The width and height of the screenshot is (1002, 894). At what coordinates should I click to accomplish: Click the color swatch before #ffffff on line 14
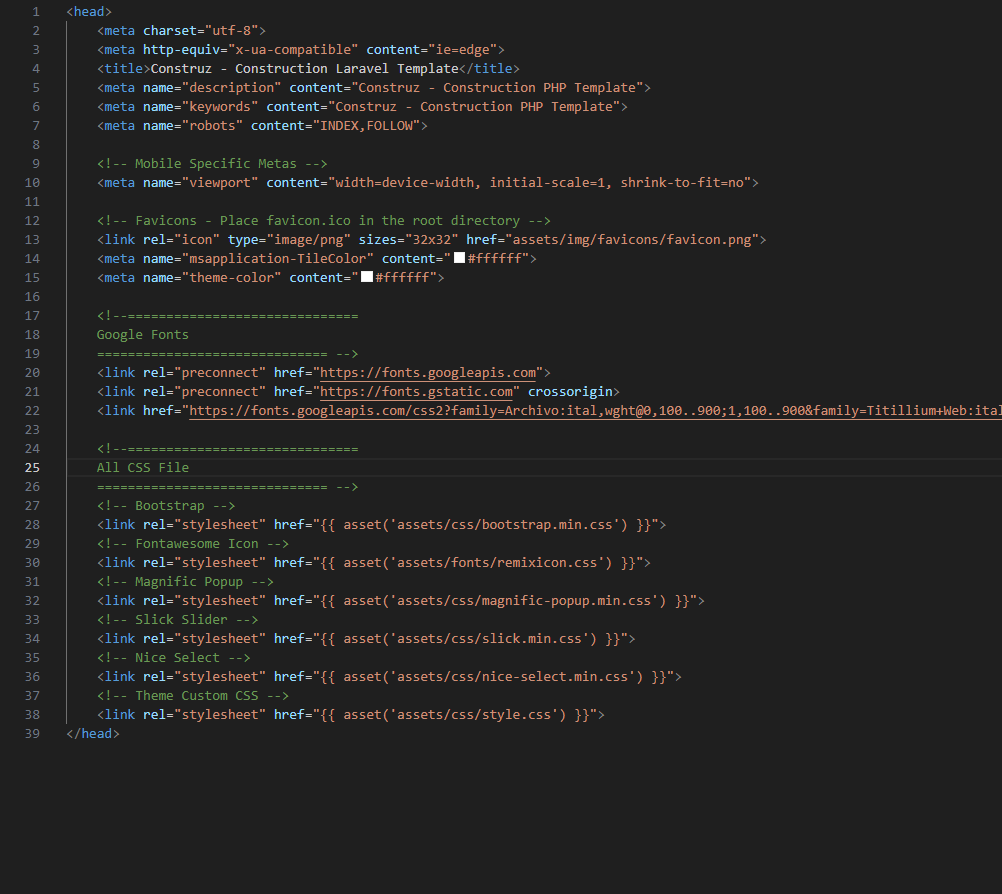click(x=459, y=258)
